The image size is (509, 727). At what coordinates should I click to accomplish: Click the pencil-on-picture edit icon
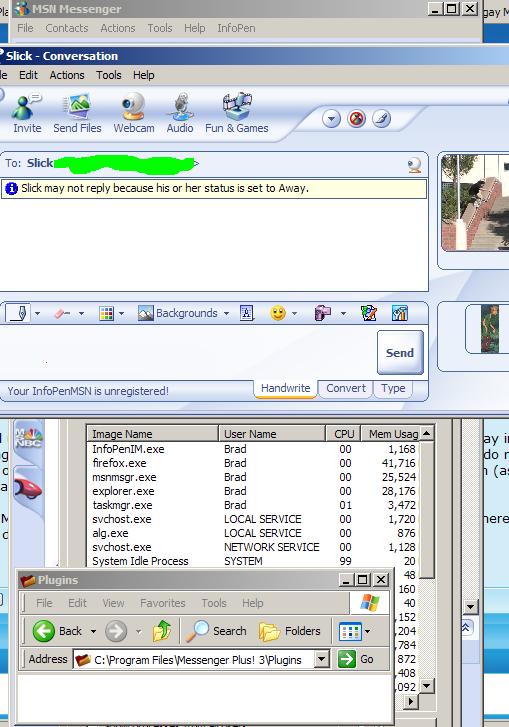click(x=369, y=313)
